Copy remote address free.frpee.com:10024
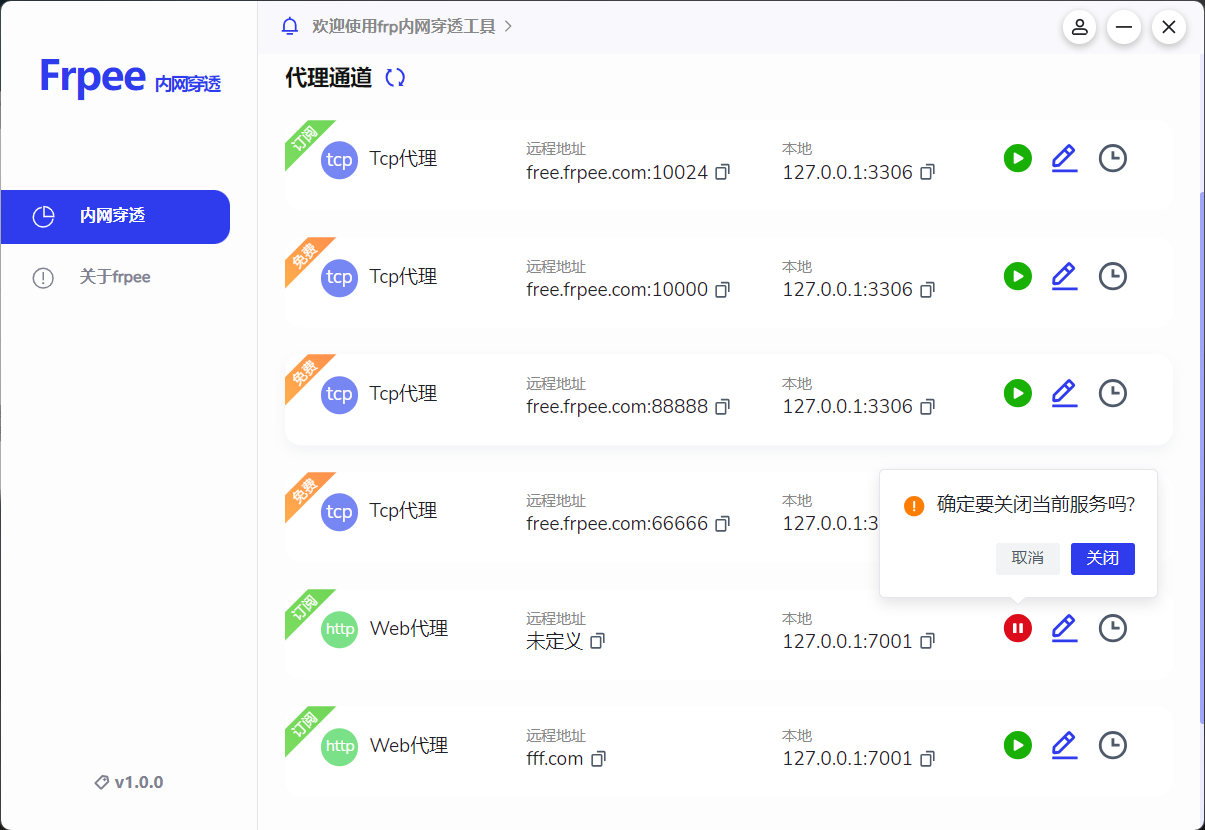This screenshot has width=1205, height=830. (x=722, y=172)
